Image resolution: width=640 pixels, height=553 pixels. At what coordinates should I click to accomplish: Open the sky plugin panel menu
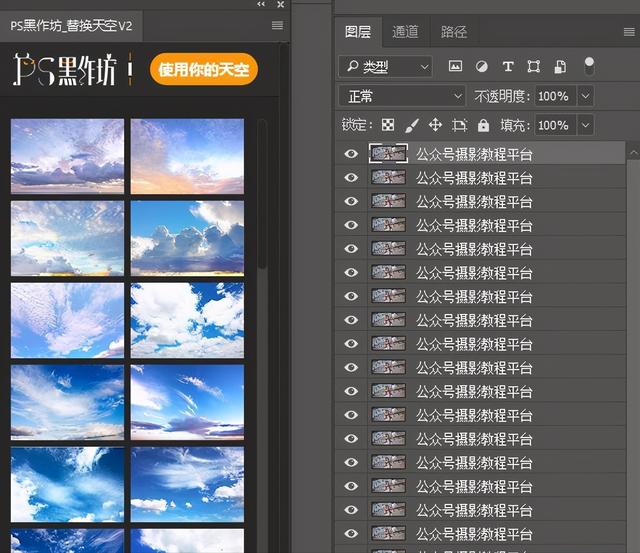(278, 25)
